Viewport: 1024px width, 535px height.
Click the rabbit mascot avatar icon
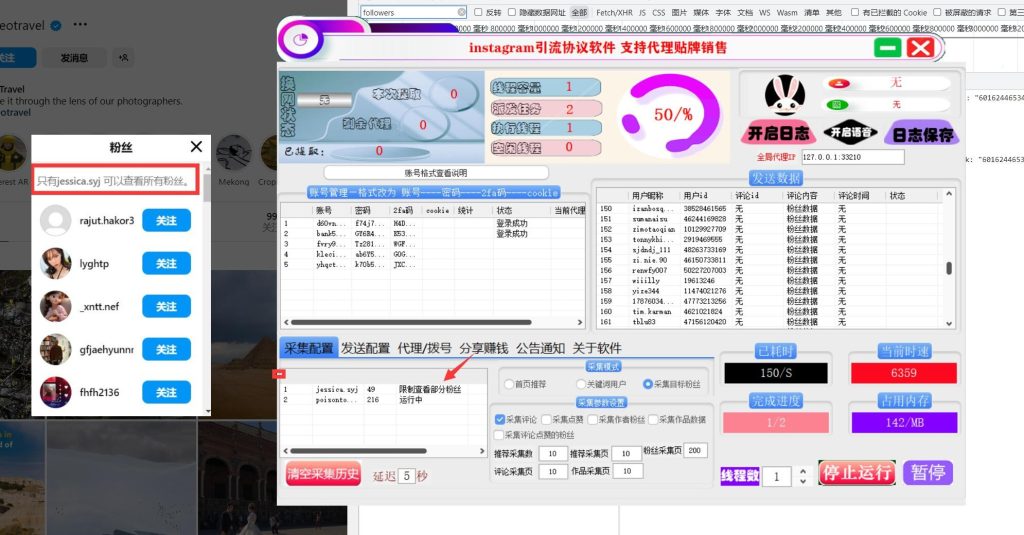click(x=785, y=95)
